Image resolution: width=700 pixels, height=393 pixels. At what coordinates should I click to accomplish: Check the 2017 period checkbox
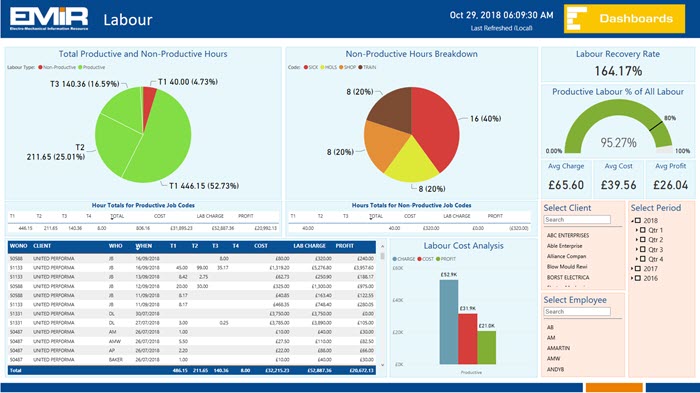638,269
